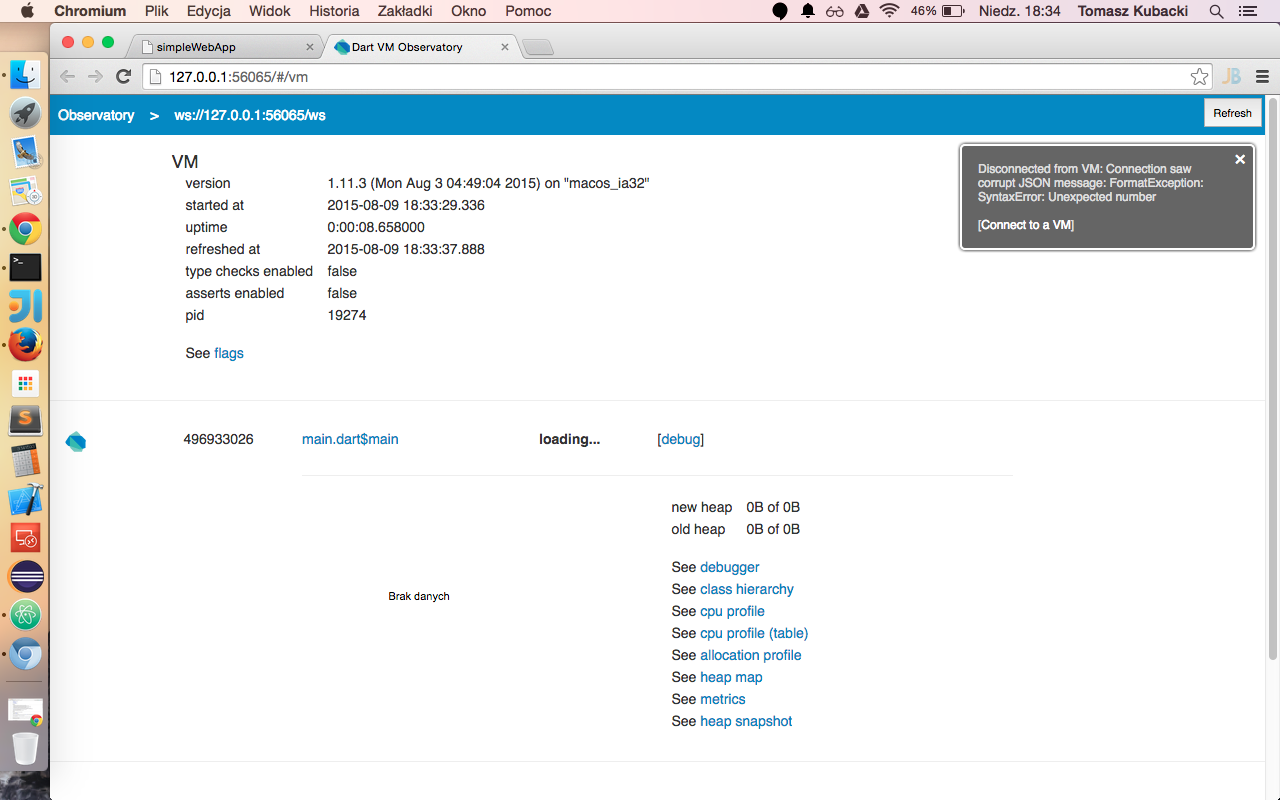
Task: Open Chromium from the Dock
Action: (25, 654)
